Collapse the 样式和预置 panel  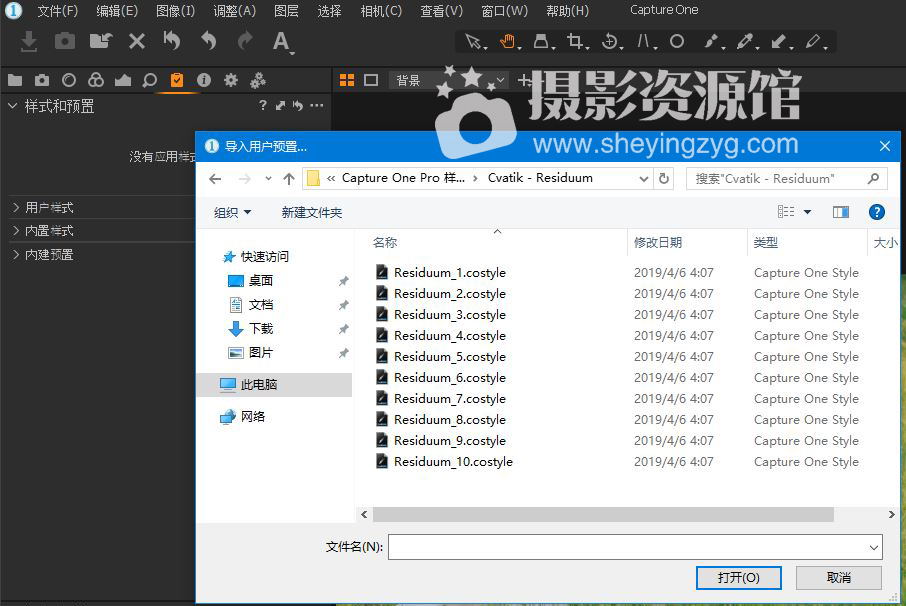tap(12, 106)
